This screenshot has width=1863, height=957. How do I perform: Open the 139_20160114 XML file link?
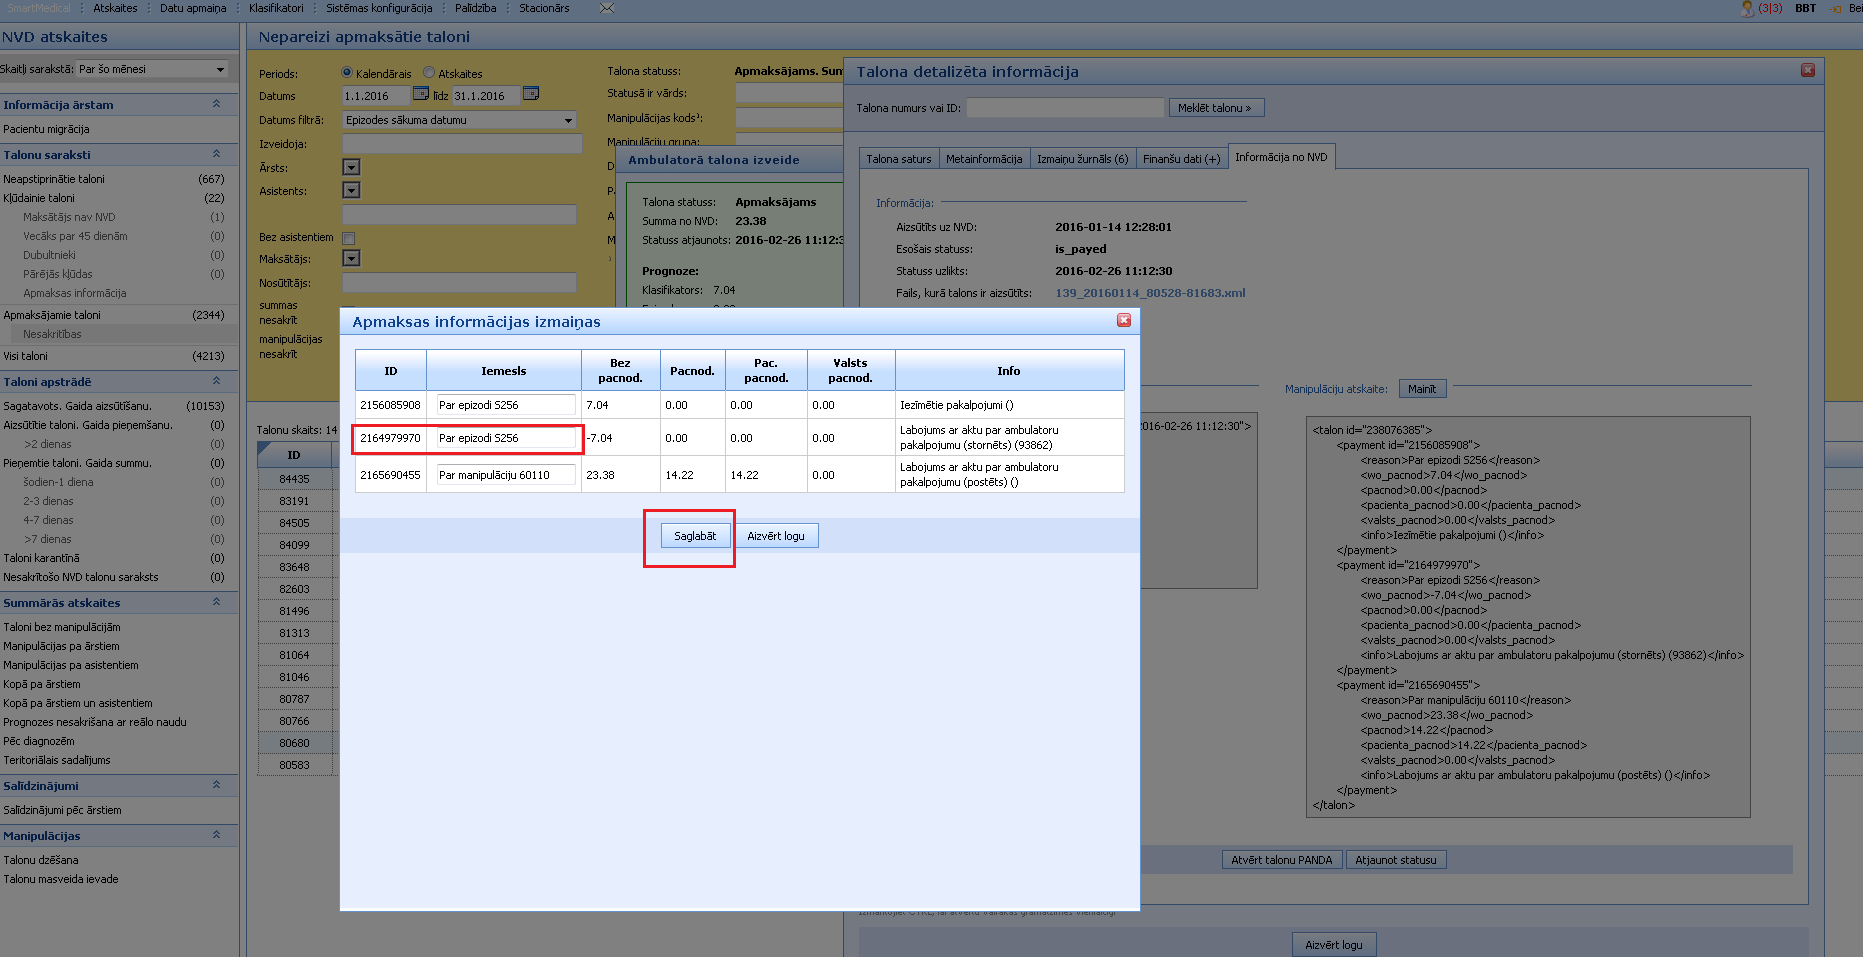1150,293
